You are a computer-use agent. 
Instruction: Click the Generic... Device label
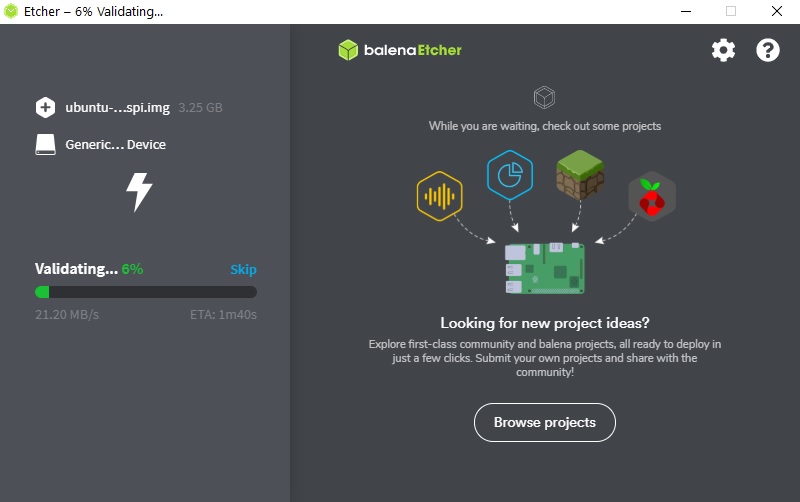click(115, 144)
